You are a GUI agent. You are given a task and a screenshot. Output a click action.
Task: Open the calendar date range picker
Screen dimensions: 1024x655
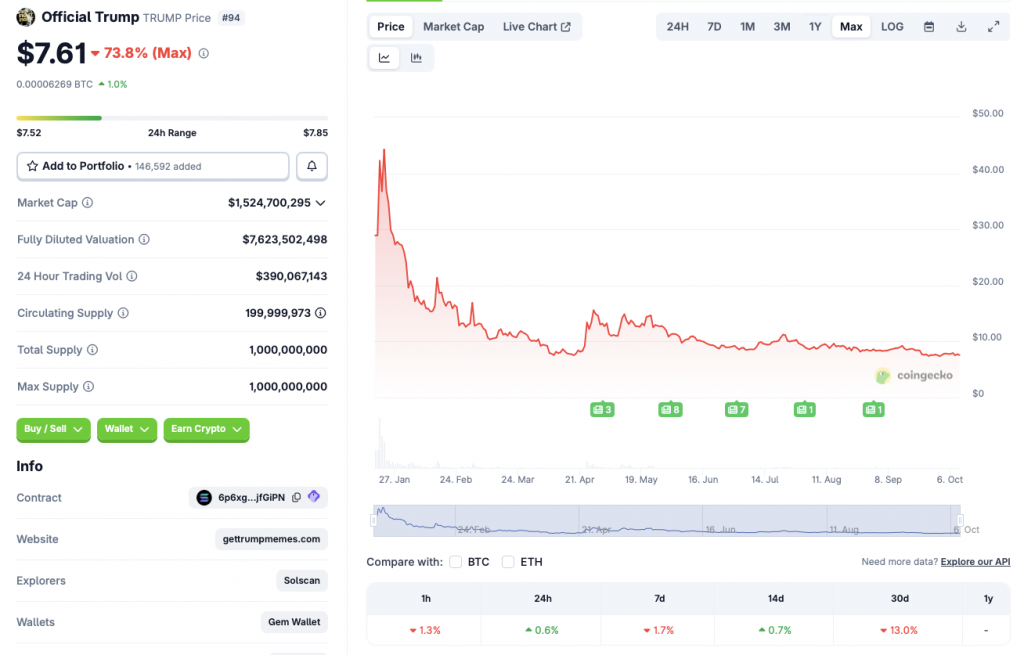pos(929,27)
